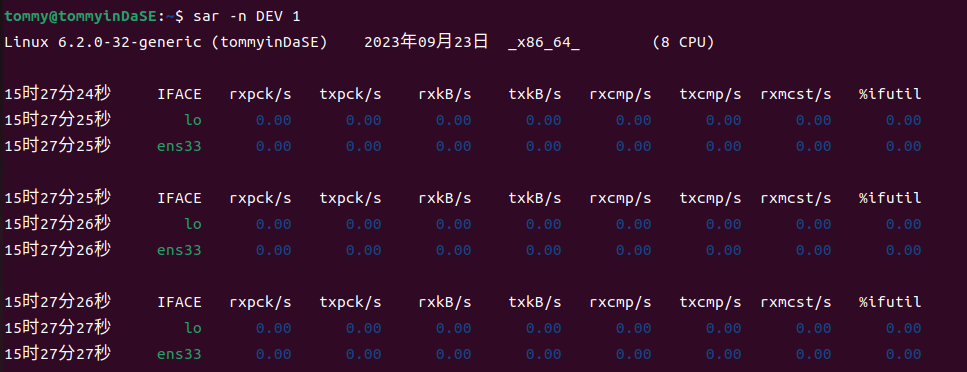The width and height of the screenshot is (967, 372).
Task: Click rxmcst/s header in the 15时27分26秒 header row
Action: [x=796, y=302]
